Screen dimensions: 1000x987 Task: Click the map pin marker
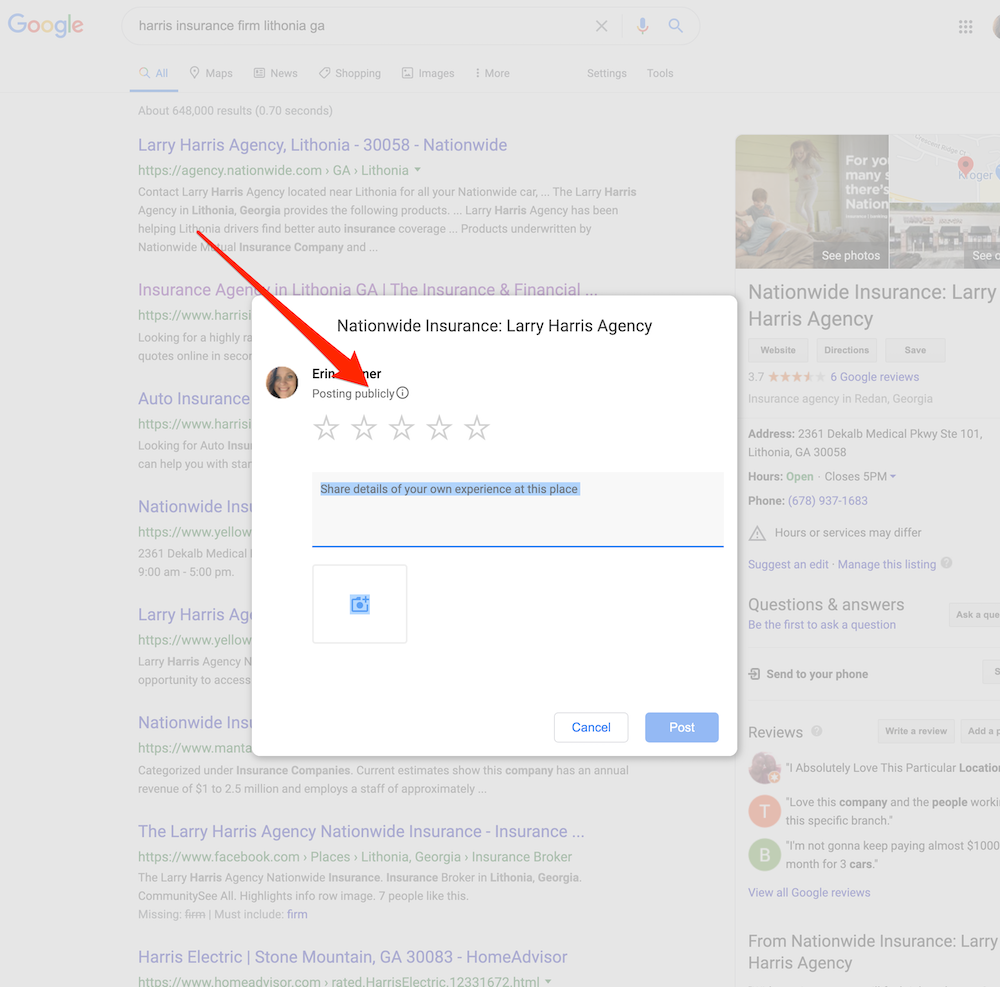966,166
